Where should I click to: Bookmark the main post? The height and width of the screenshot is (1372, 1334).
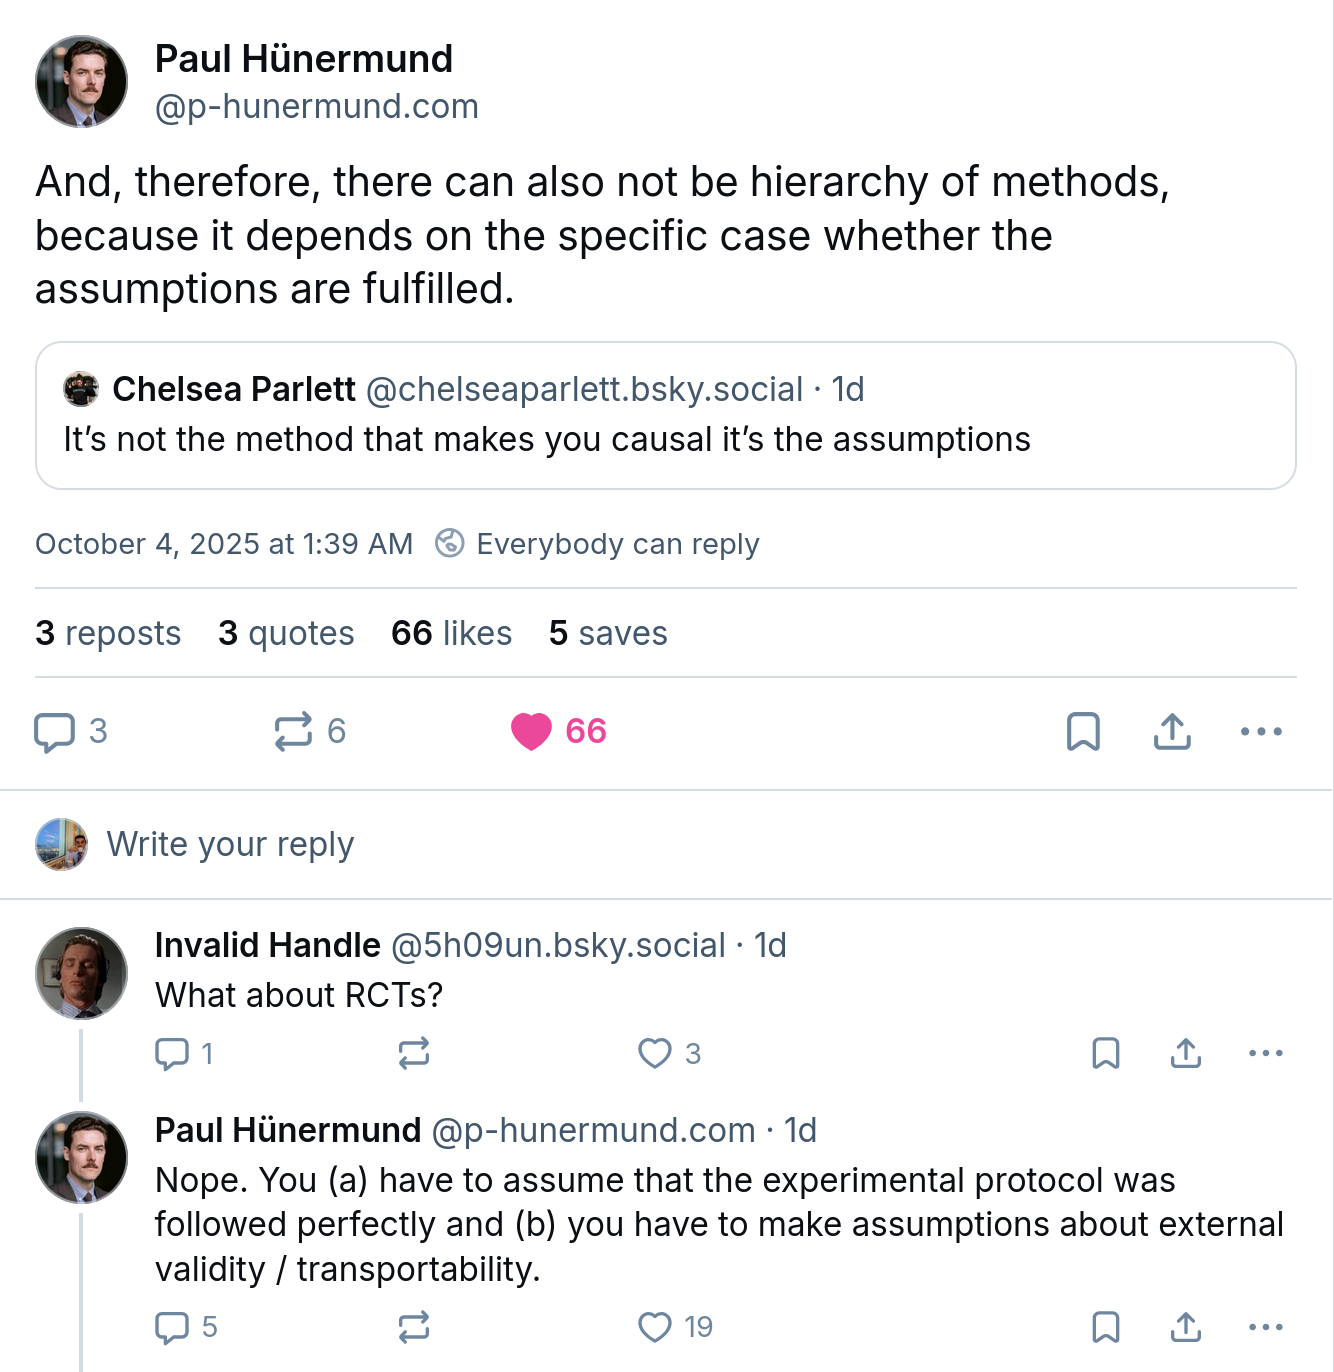click(x=1083, y=731)
